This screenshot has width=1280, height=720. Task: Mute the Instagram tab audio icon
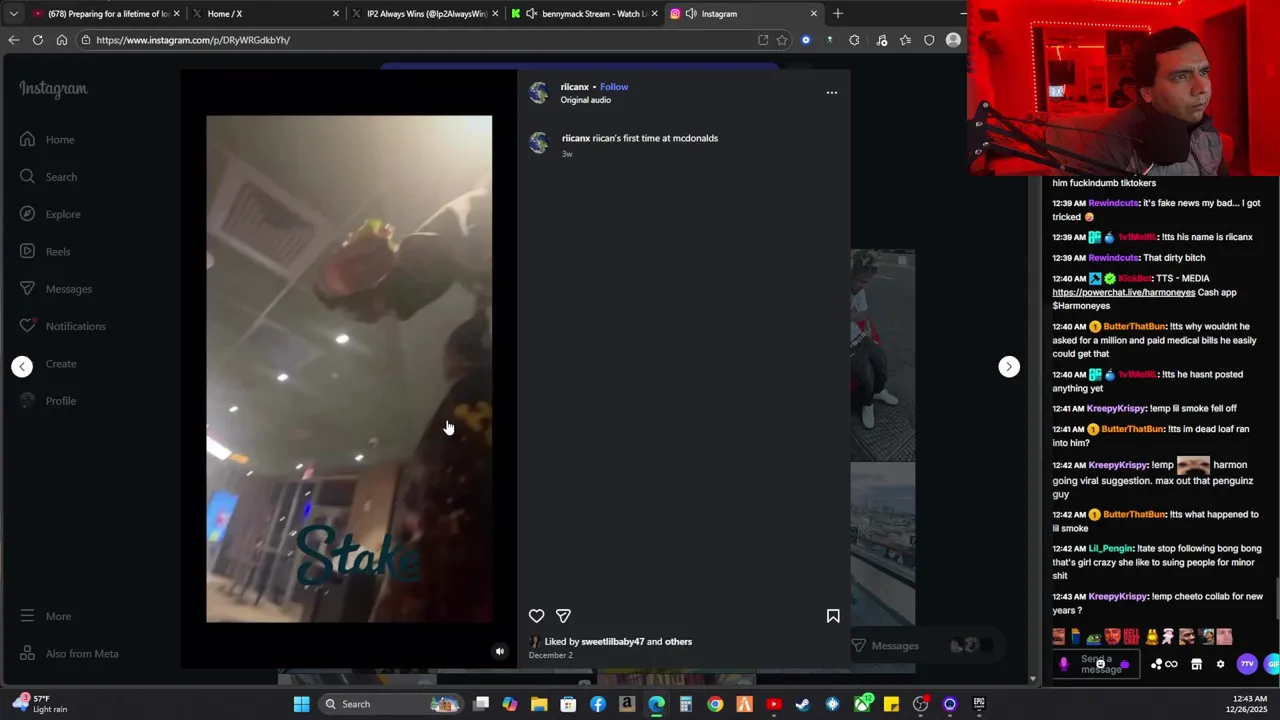[x=691, y=14]
